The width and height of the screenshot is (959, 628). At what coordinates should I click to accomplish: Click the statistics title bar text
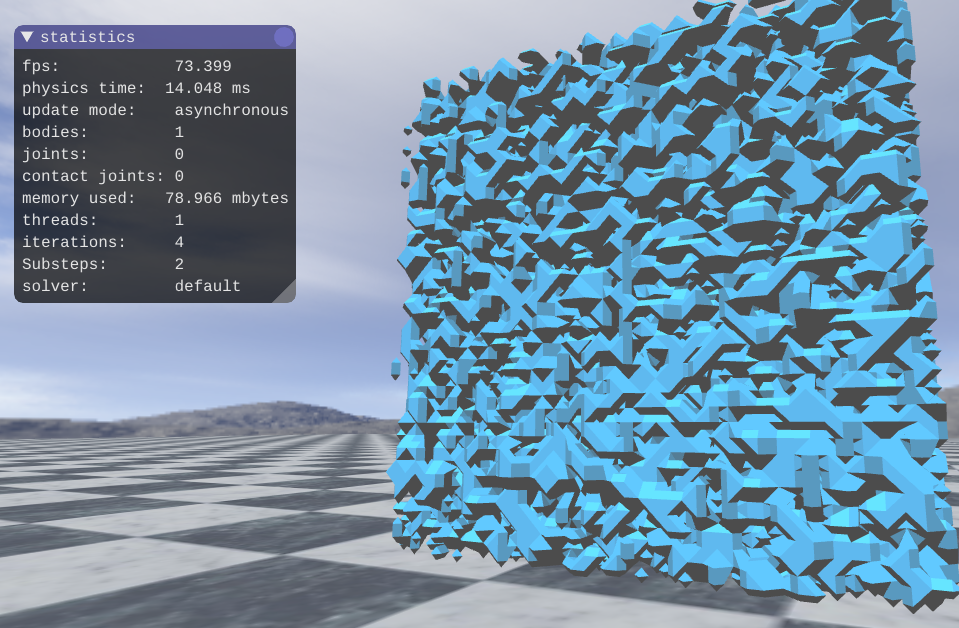click(x=87, y=37)
